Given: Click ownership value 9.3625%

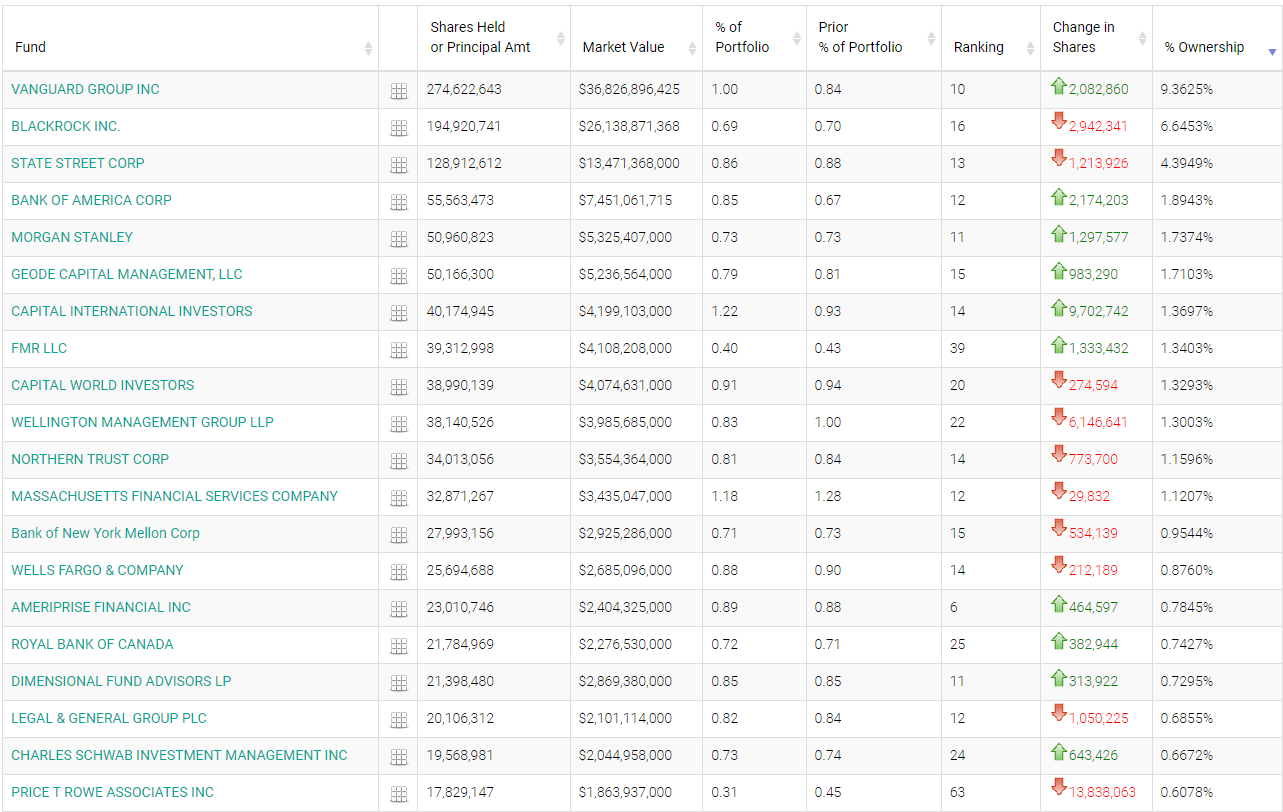Looking at the screenshot, I should coord(1187,89).
